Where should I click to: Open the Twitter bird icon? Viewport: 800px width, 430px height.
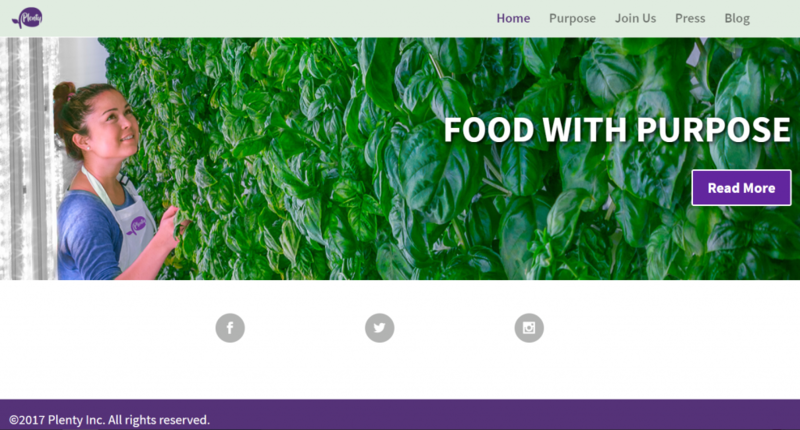380,327
